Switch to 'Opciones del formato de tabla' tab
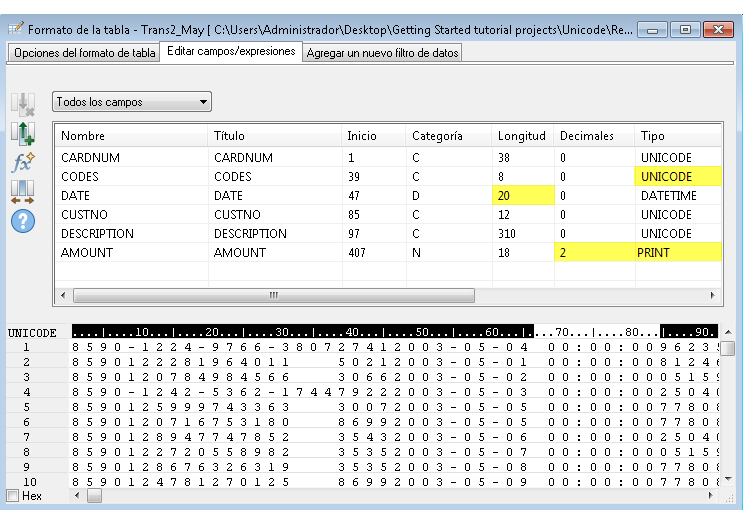 (x=84, y=53)
